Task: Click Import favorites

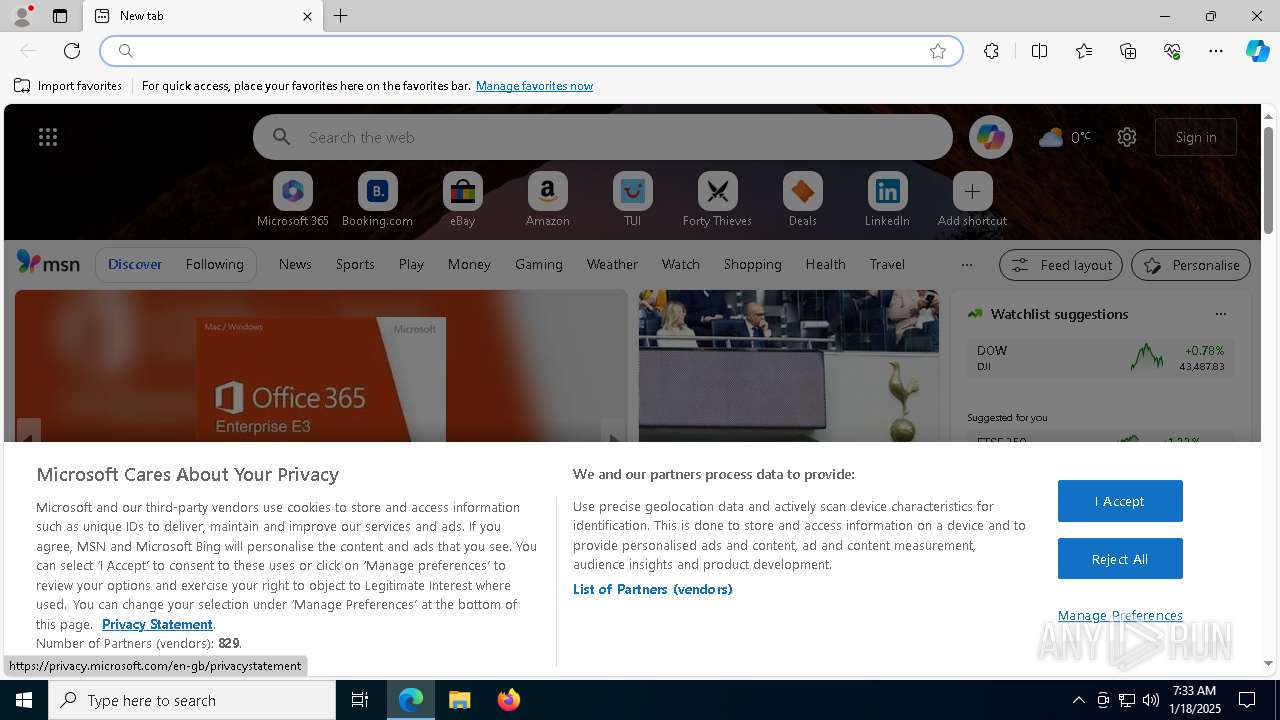Action: coord(68,86)
